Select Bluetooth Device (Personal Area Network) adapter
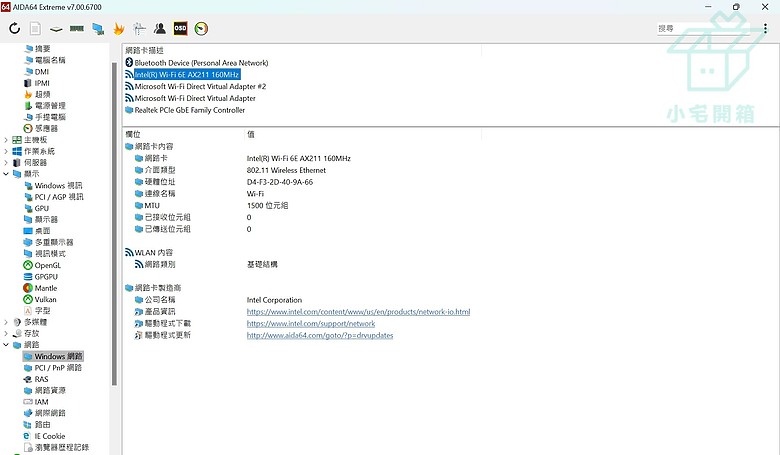 pyautogui.click(x=196, y=63)
